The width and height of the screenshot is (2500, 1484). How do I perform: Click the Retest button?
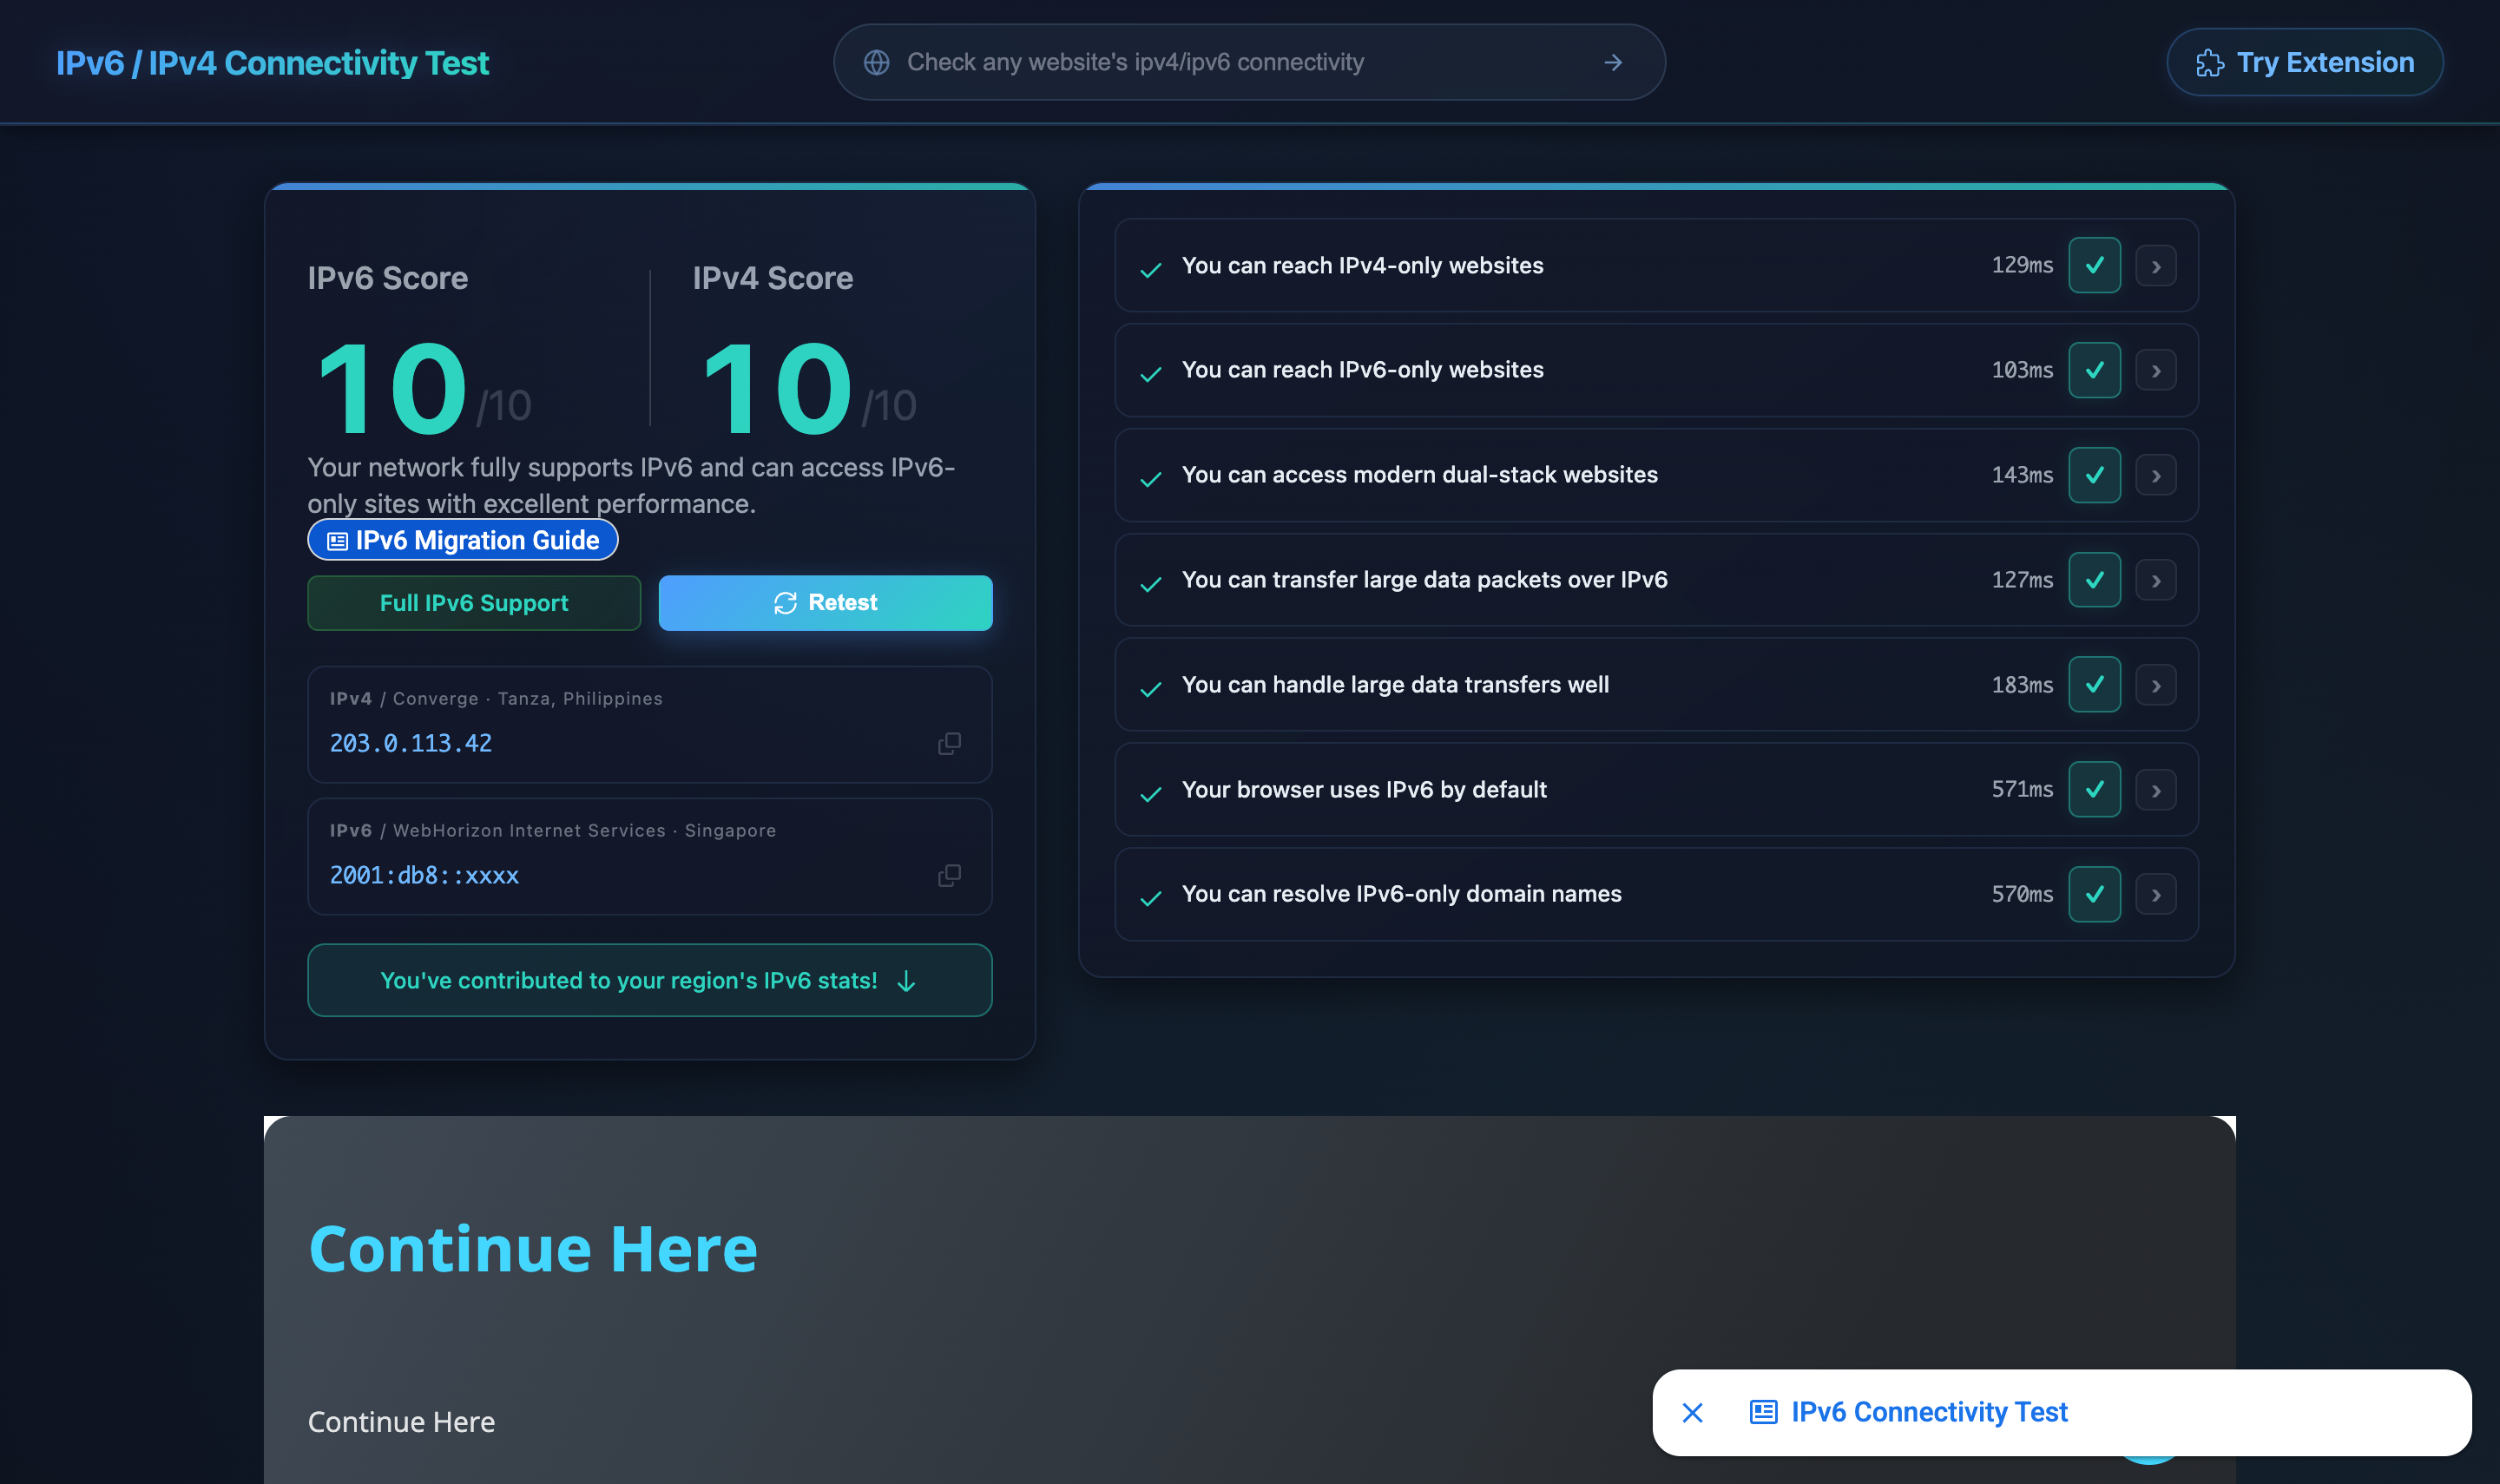(825, 603)
